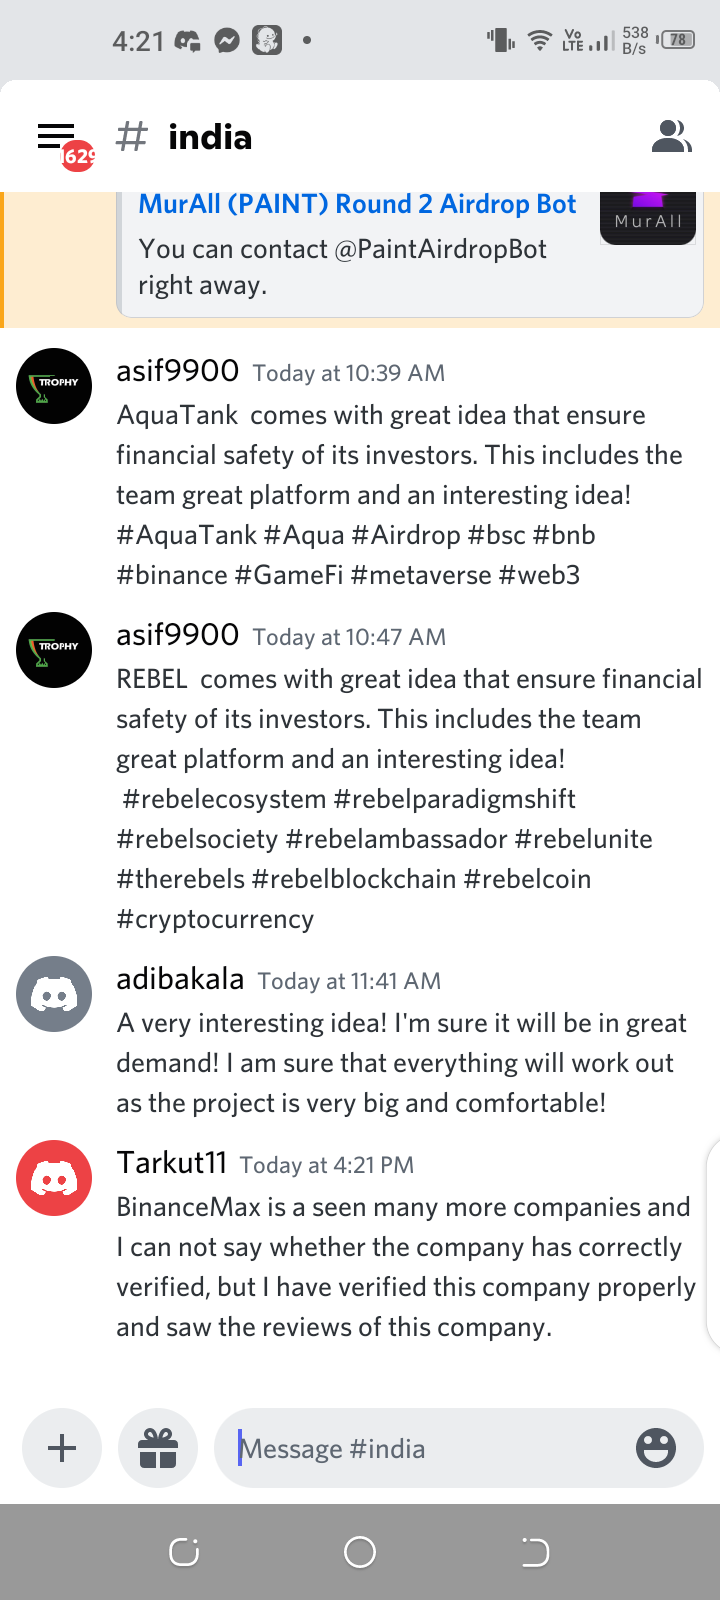Tap asif9900 name above REBEL message

pos(178,635)
